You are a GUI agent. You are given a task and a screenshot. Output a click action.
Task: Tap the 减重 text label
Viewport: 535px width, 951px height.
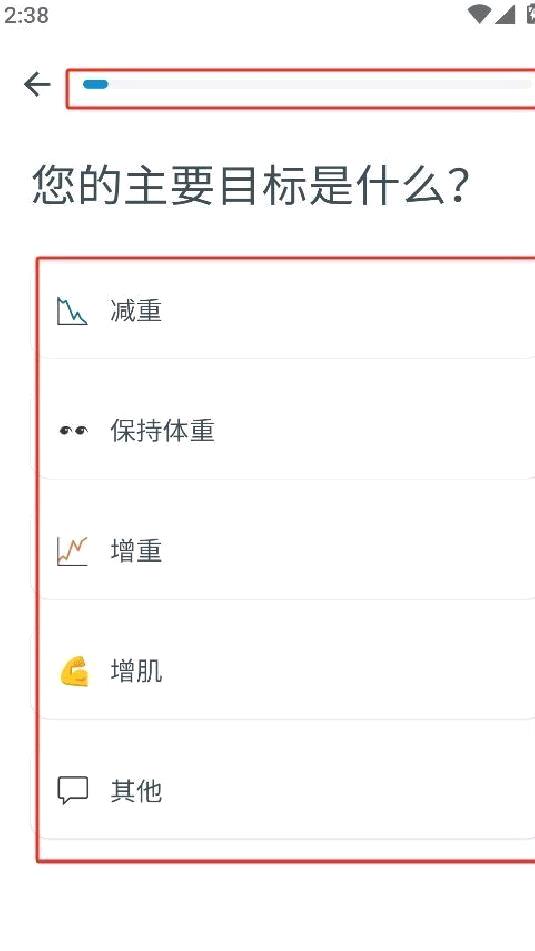[136, 311]
